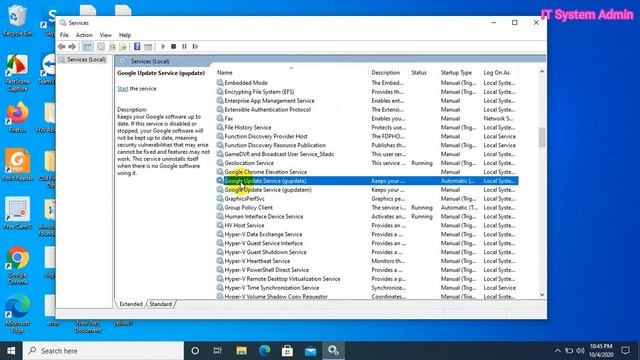Sort by the Status column header
The image size is (640, 360).
point(419,73)
